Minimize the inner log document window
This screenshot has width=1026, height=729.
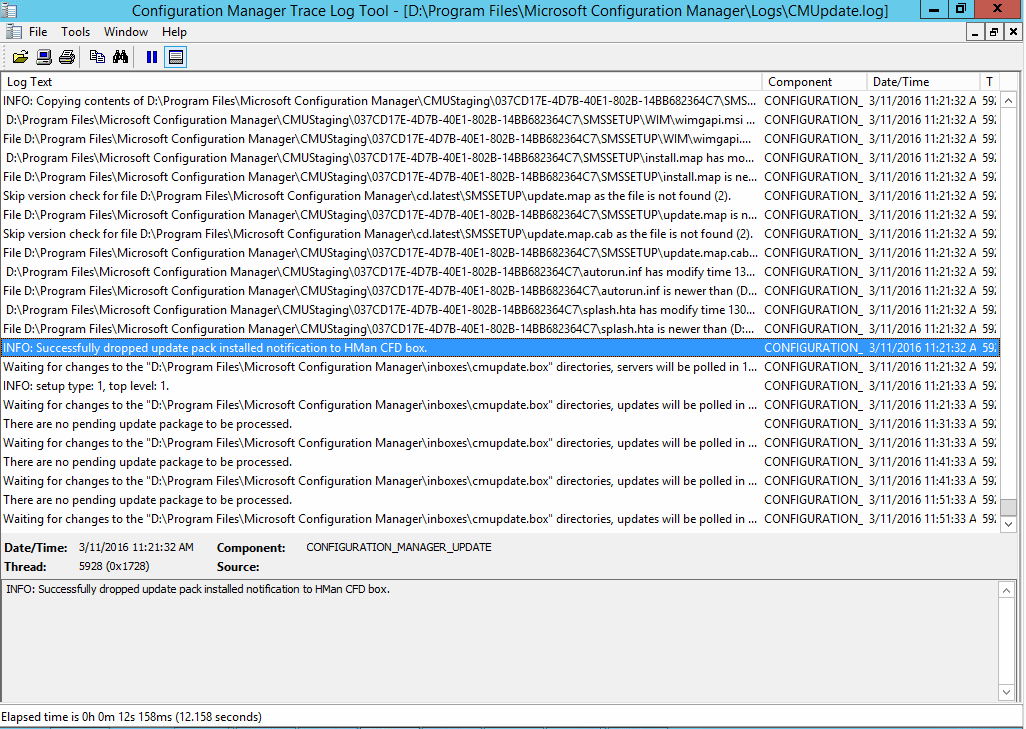975,32
